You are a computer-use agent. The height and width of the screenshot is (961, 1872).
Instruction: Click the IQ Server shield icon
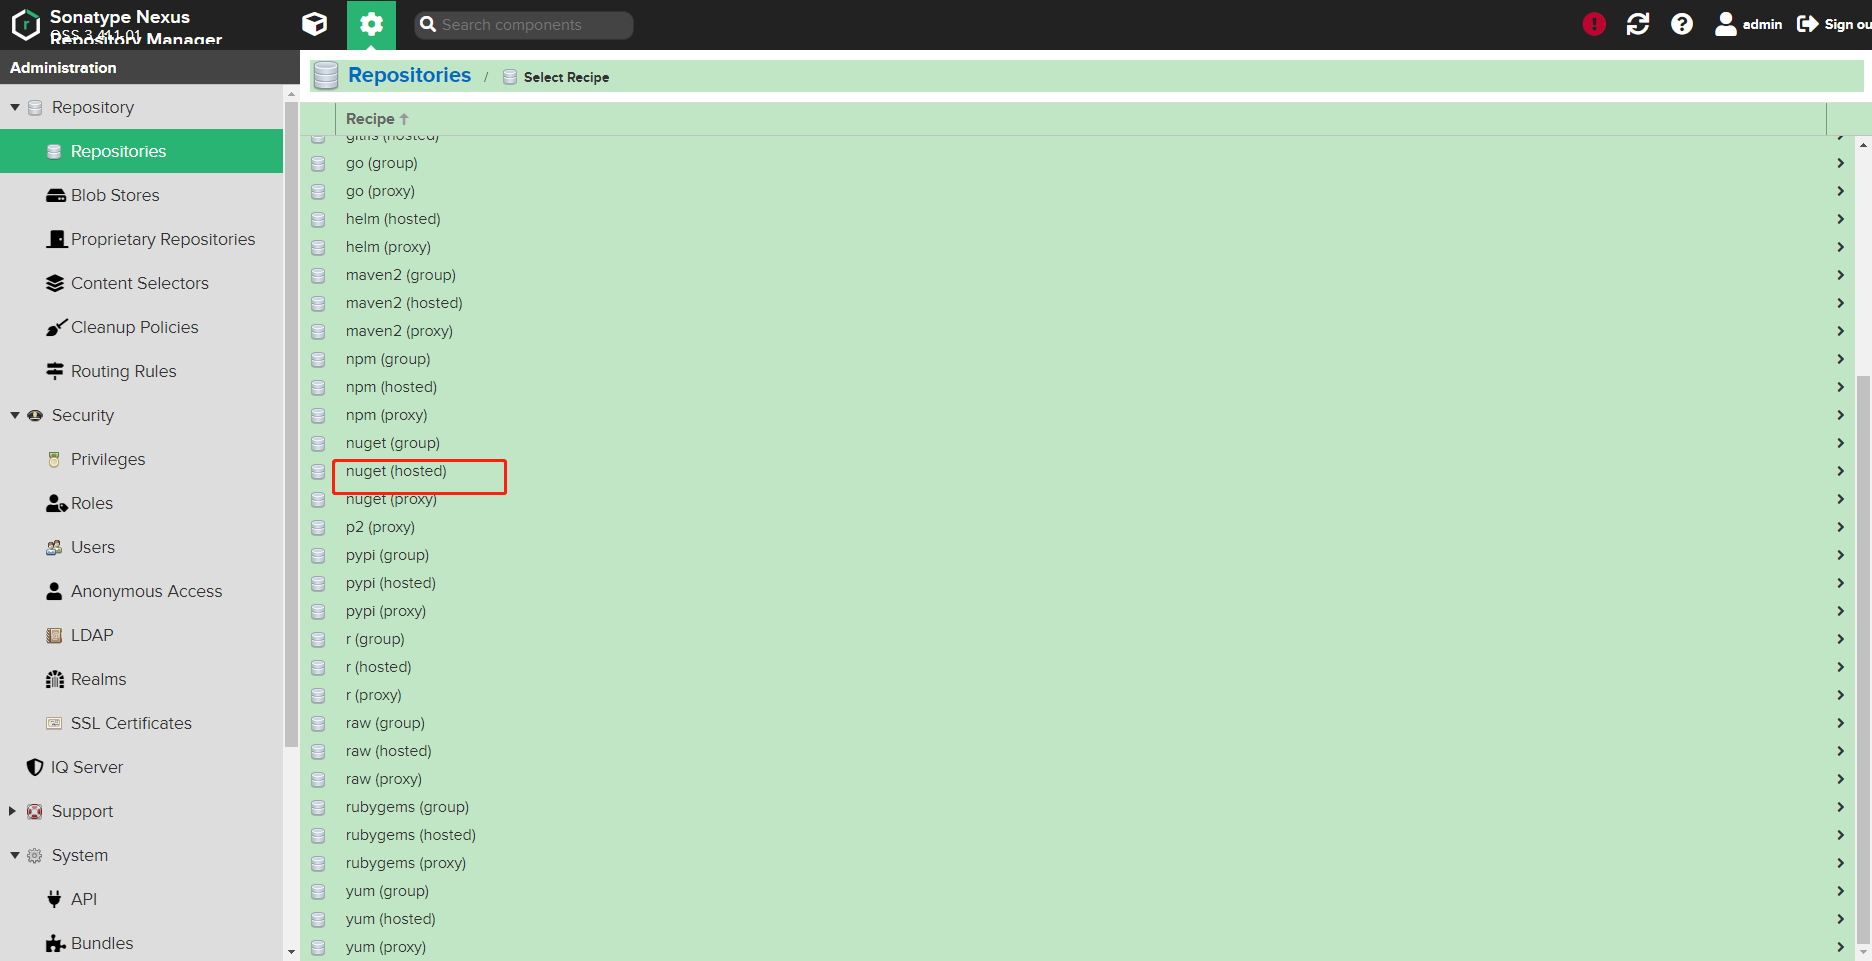tap(35, 767)
